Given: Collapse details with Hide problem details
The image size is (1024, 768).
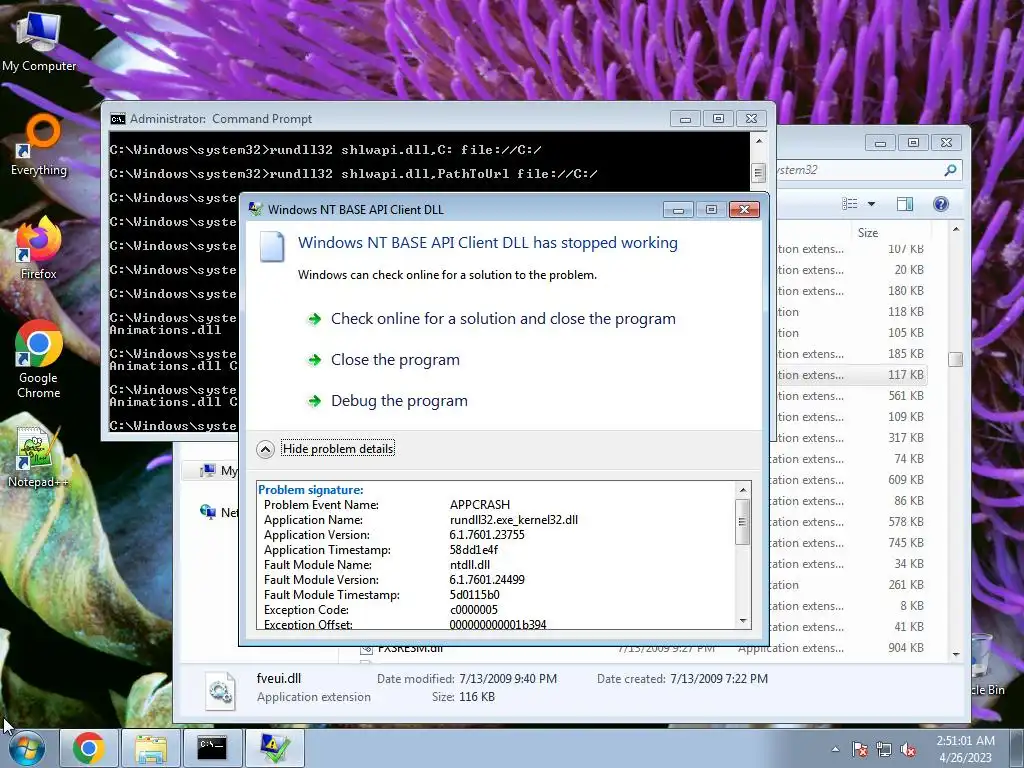Looking at the screenshot, I should pos(338,449).
